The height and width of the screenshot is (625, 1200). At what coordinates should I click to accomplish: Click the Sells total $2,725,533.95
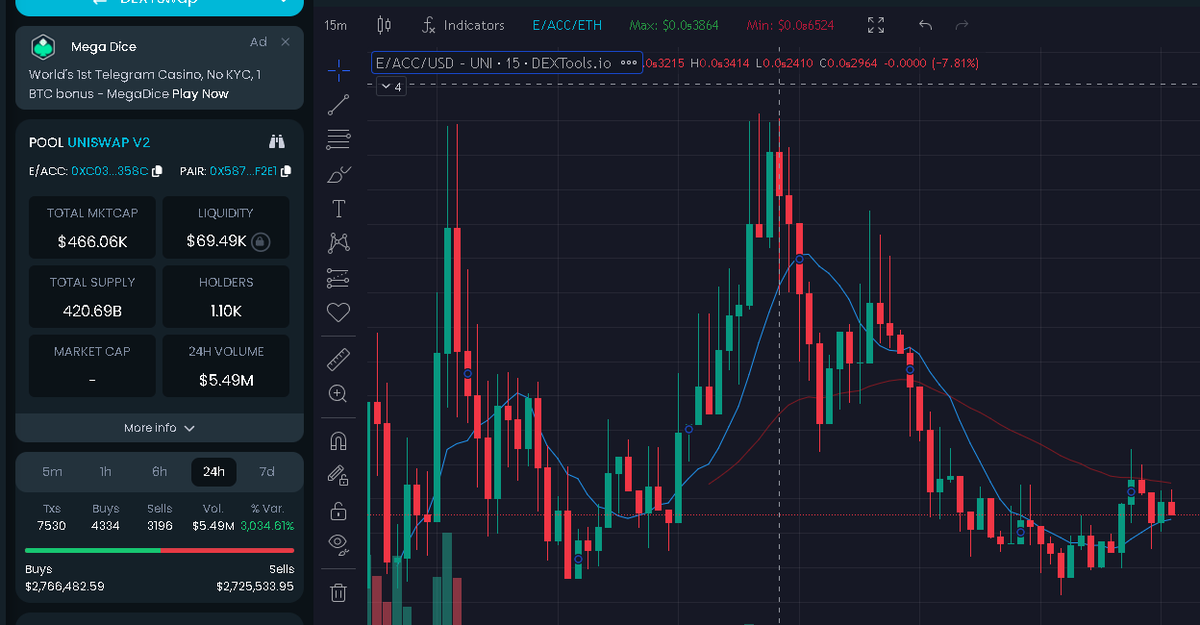255,586
